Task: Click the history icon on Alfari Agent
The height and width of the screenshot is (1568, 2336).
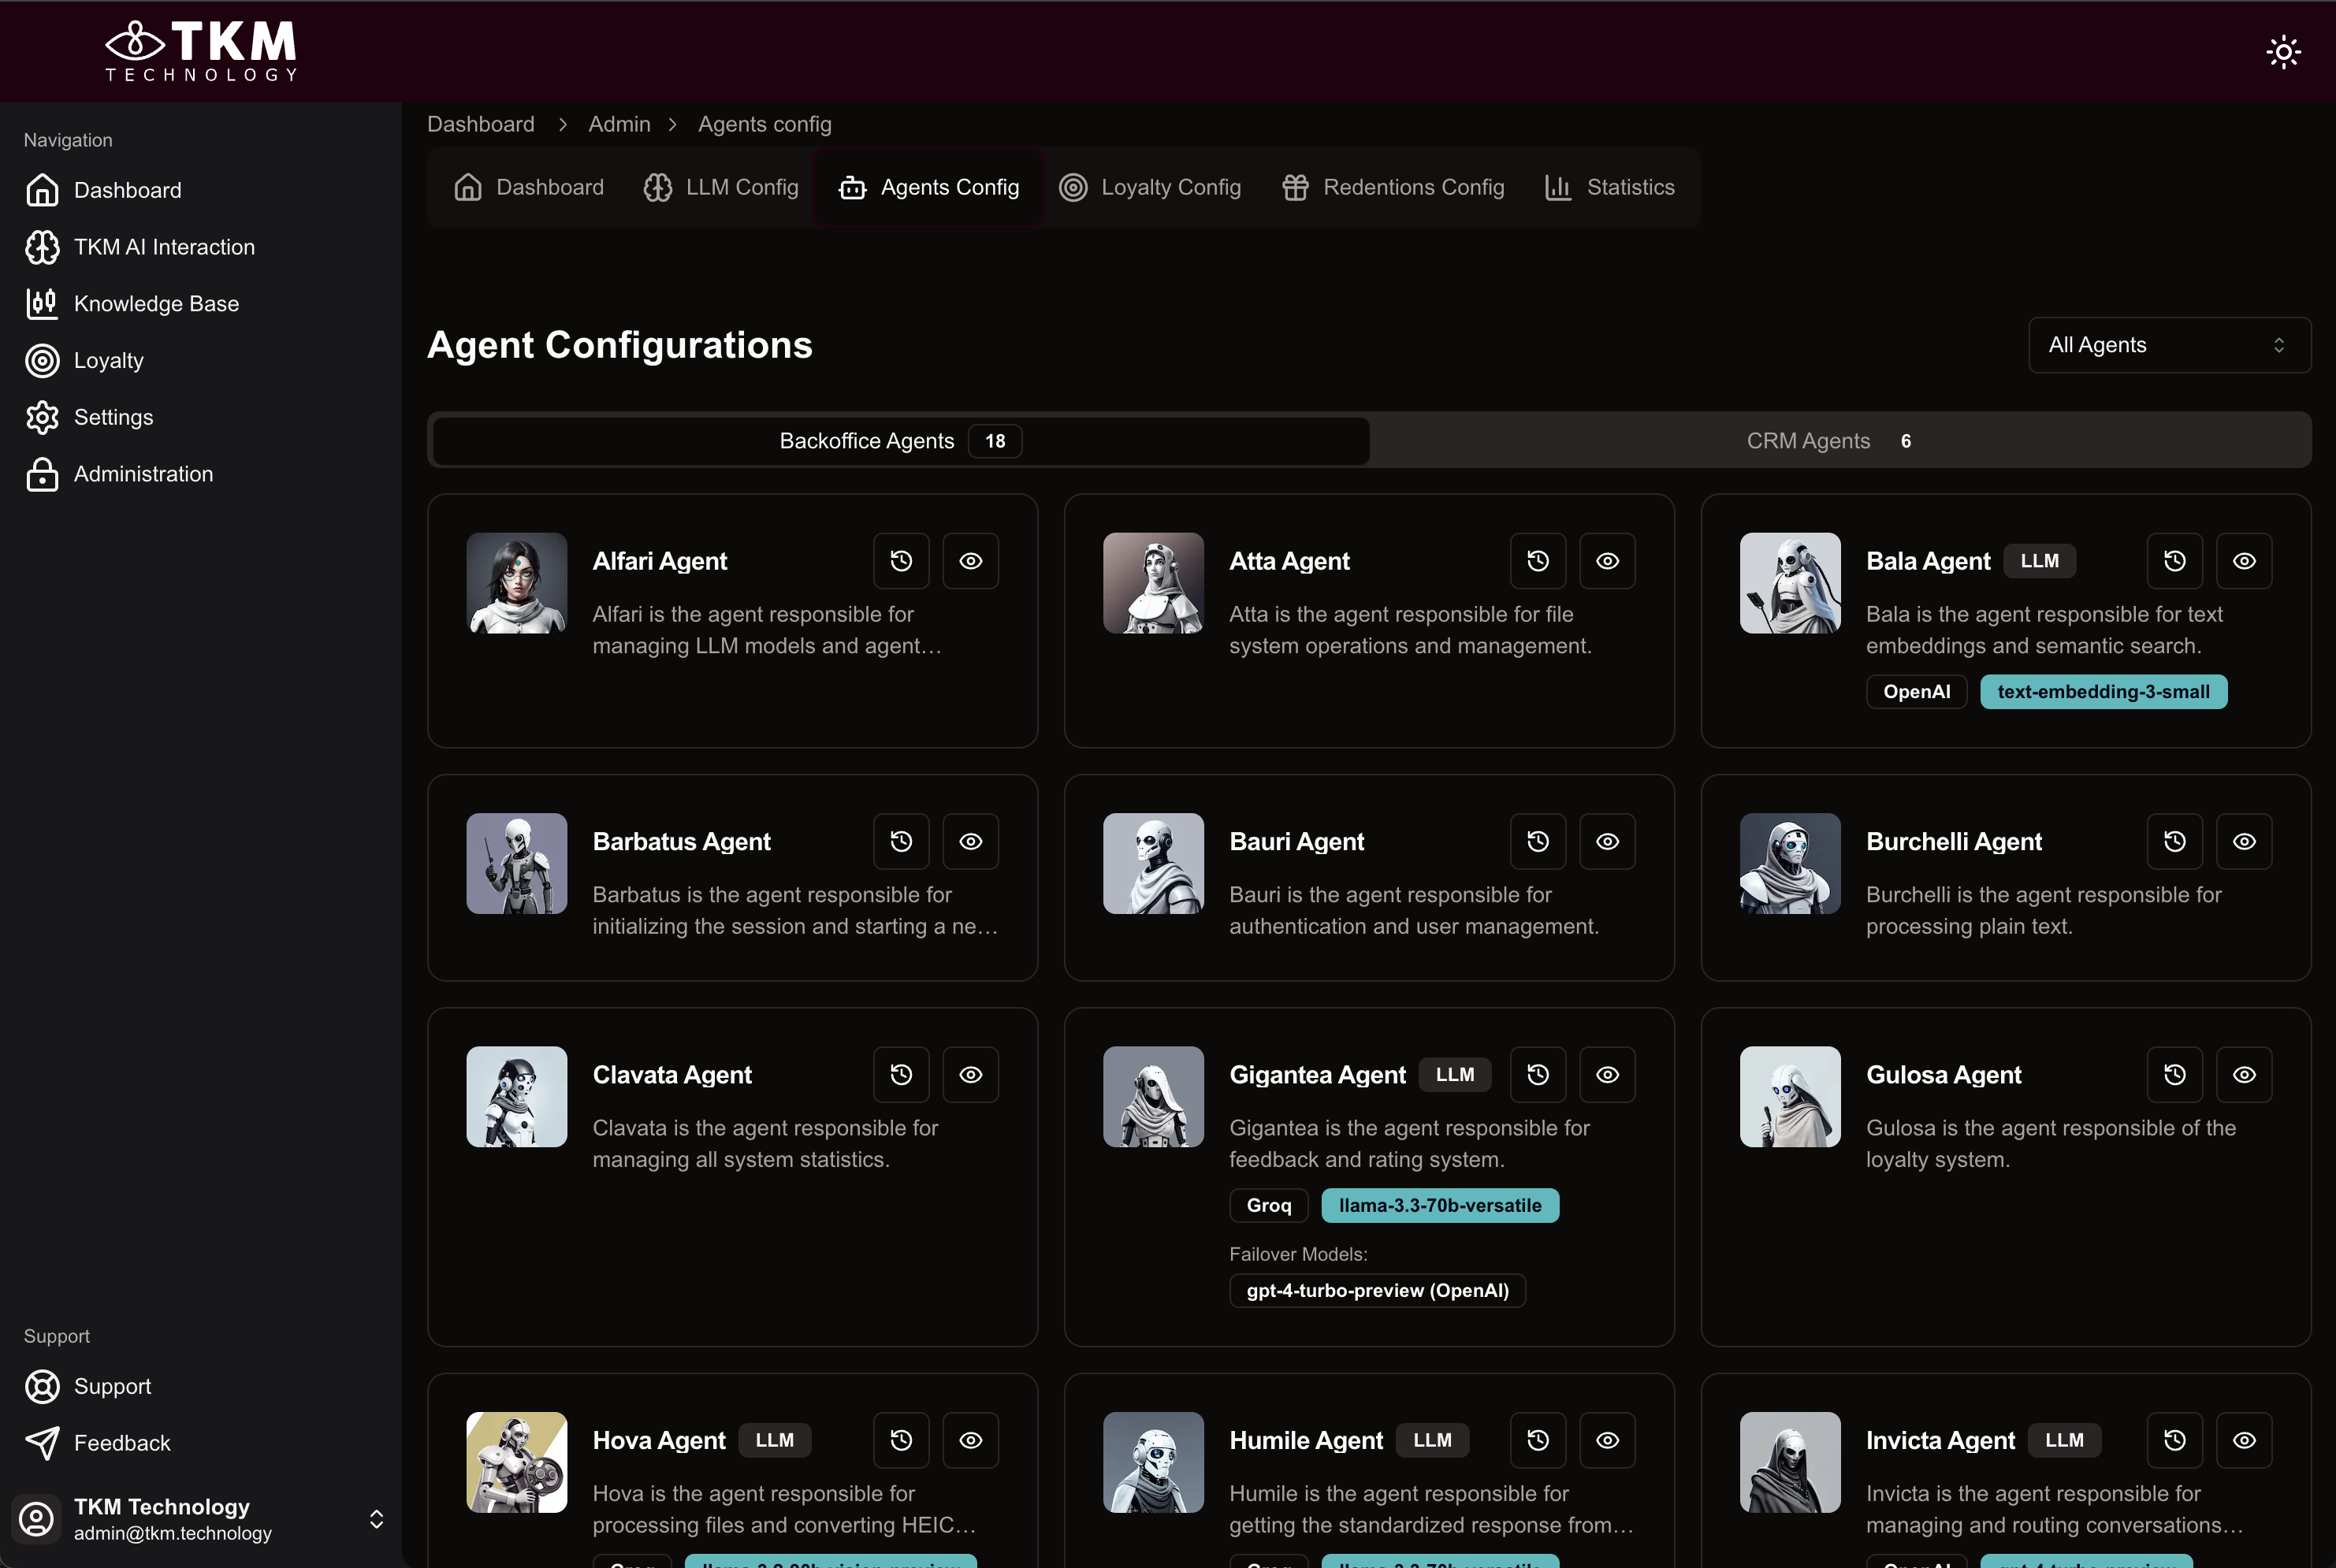Action: [x=901, y=561]
